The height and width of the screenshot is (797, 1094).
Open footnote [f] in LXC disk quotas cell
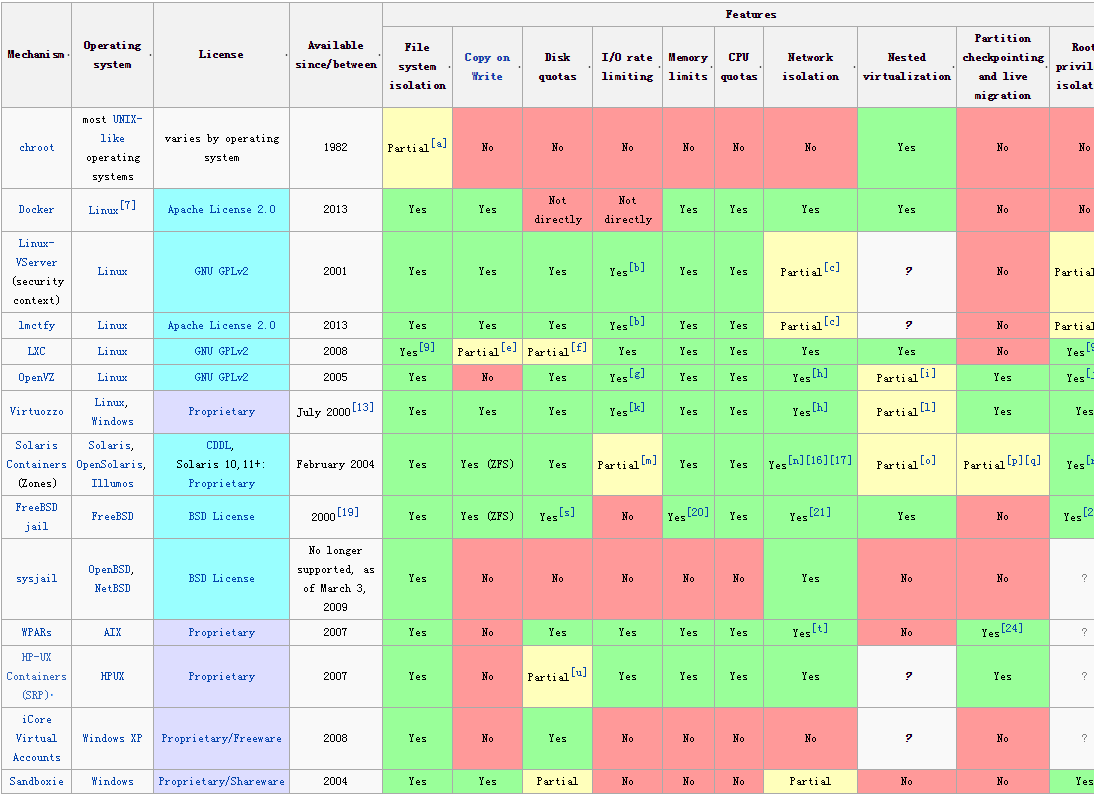tap(578, 347)
